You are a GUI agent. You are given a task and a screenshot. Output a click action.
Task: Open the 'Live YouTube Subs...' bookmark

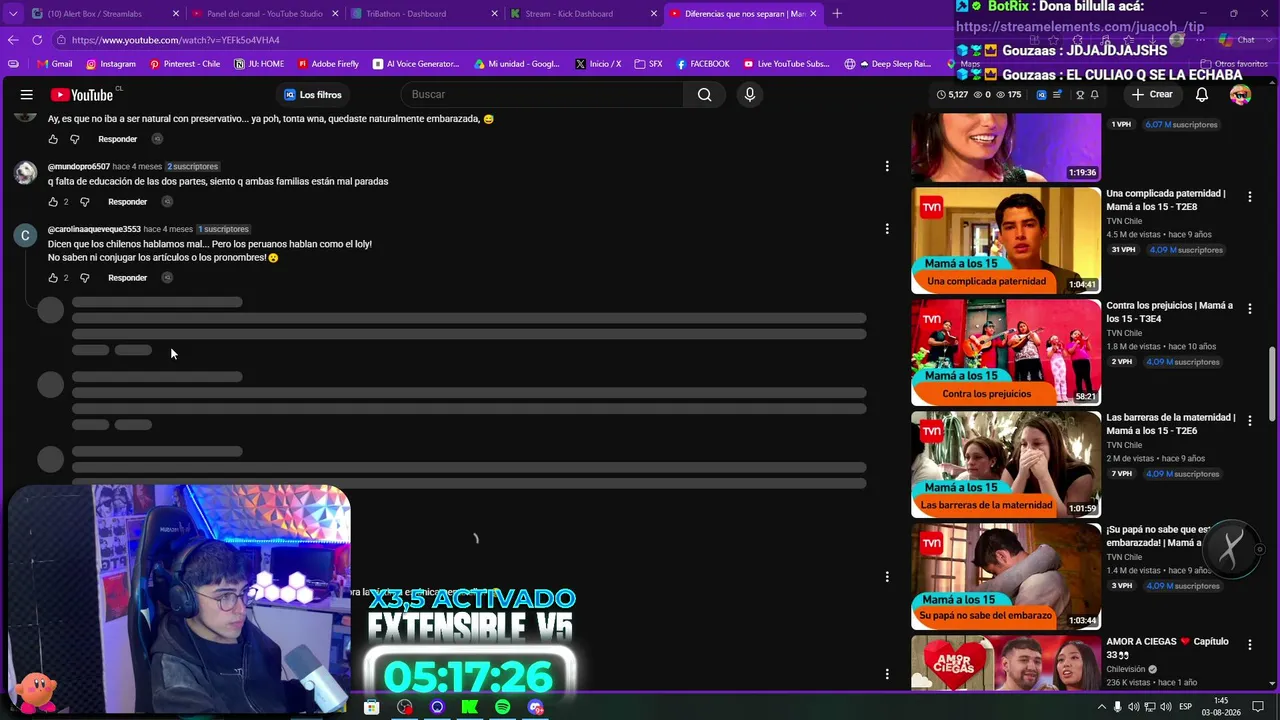tap(785, 64)
